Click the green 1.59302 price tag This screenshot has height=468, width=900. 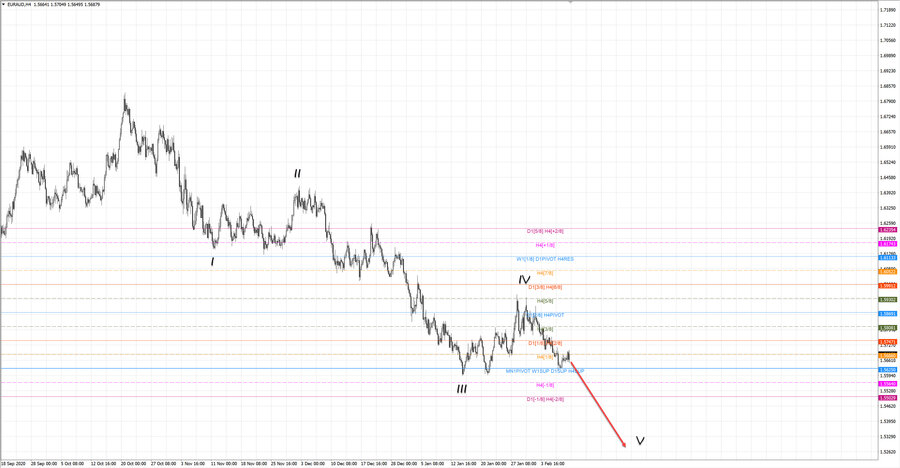coord(888,300)
